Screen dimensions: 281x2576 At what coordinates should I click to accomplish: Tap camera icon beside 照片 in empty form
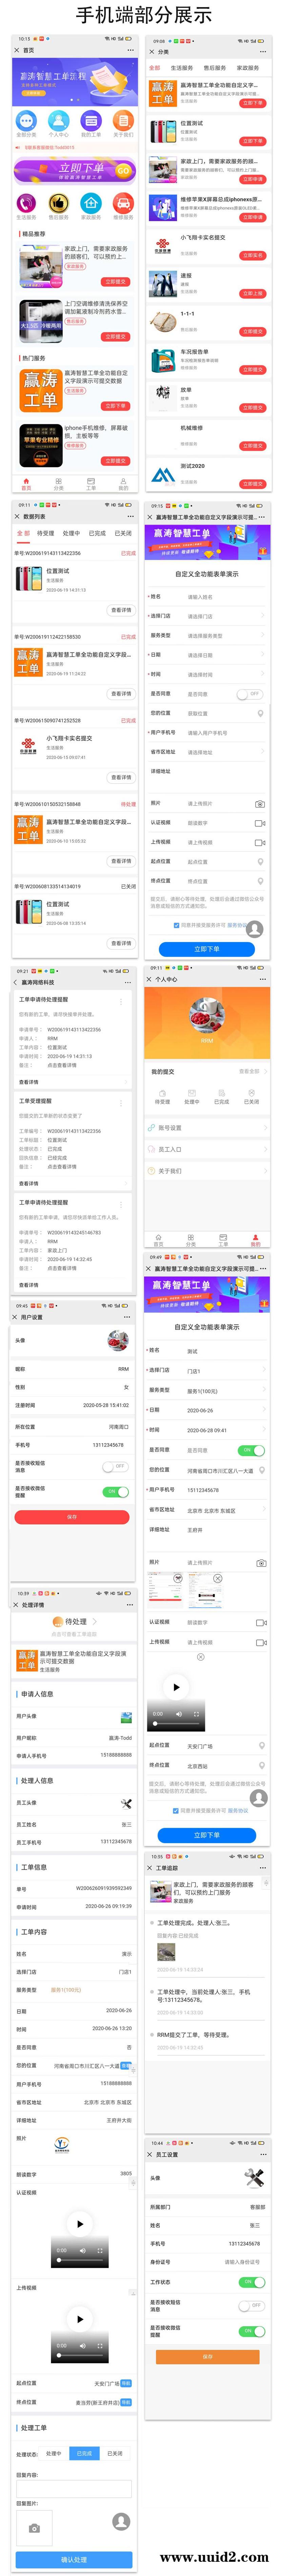pyautogui.click(x=260, y=804)
